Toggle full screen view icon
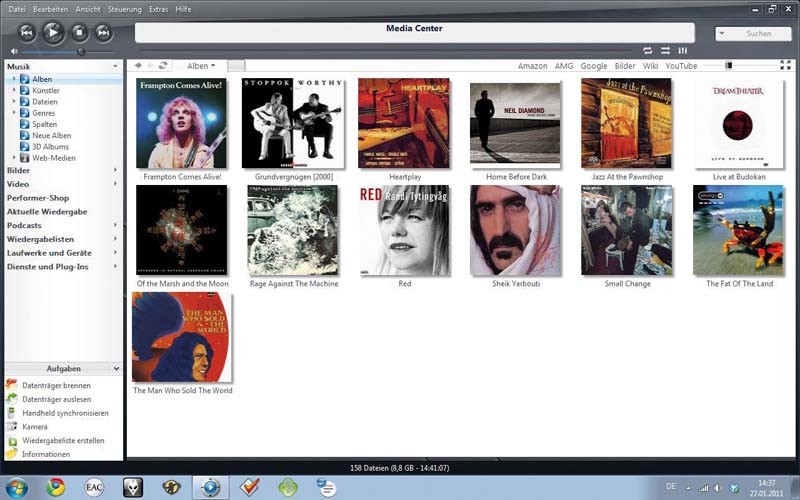This screenshot has width=800, height=500. click(x=785, y=65)
